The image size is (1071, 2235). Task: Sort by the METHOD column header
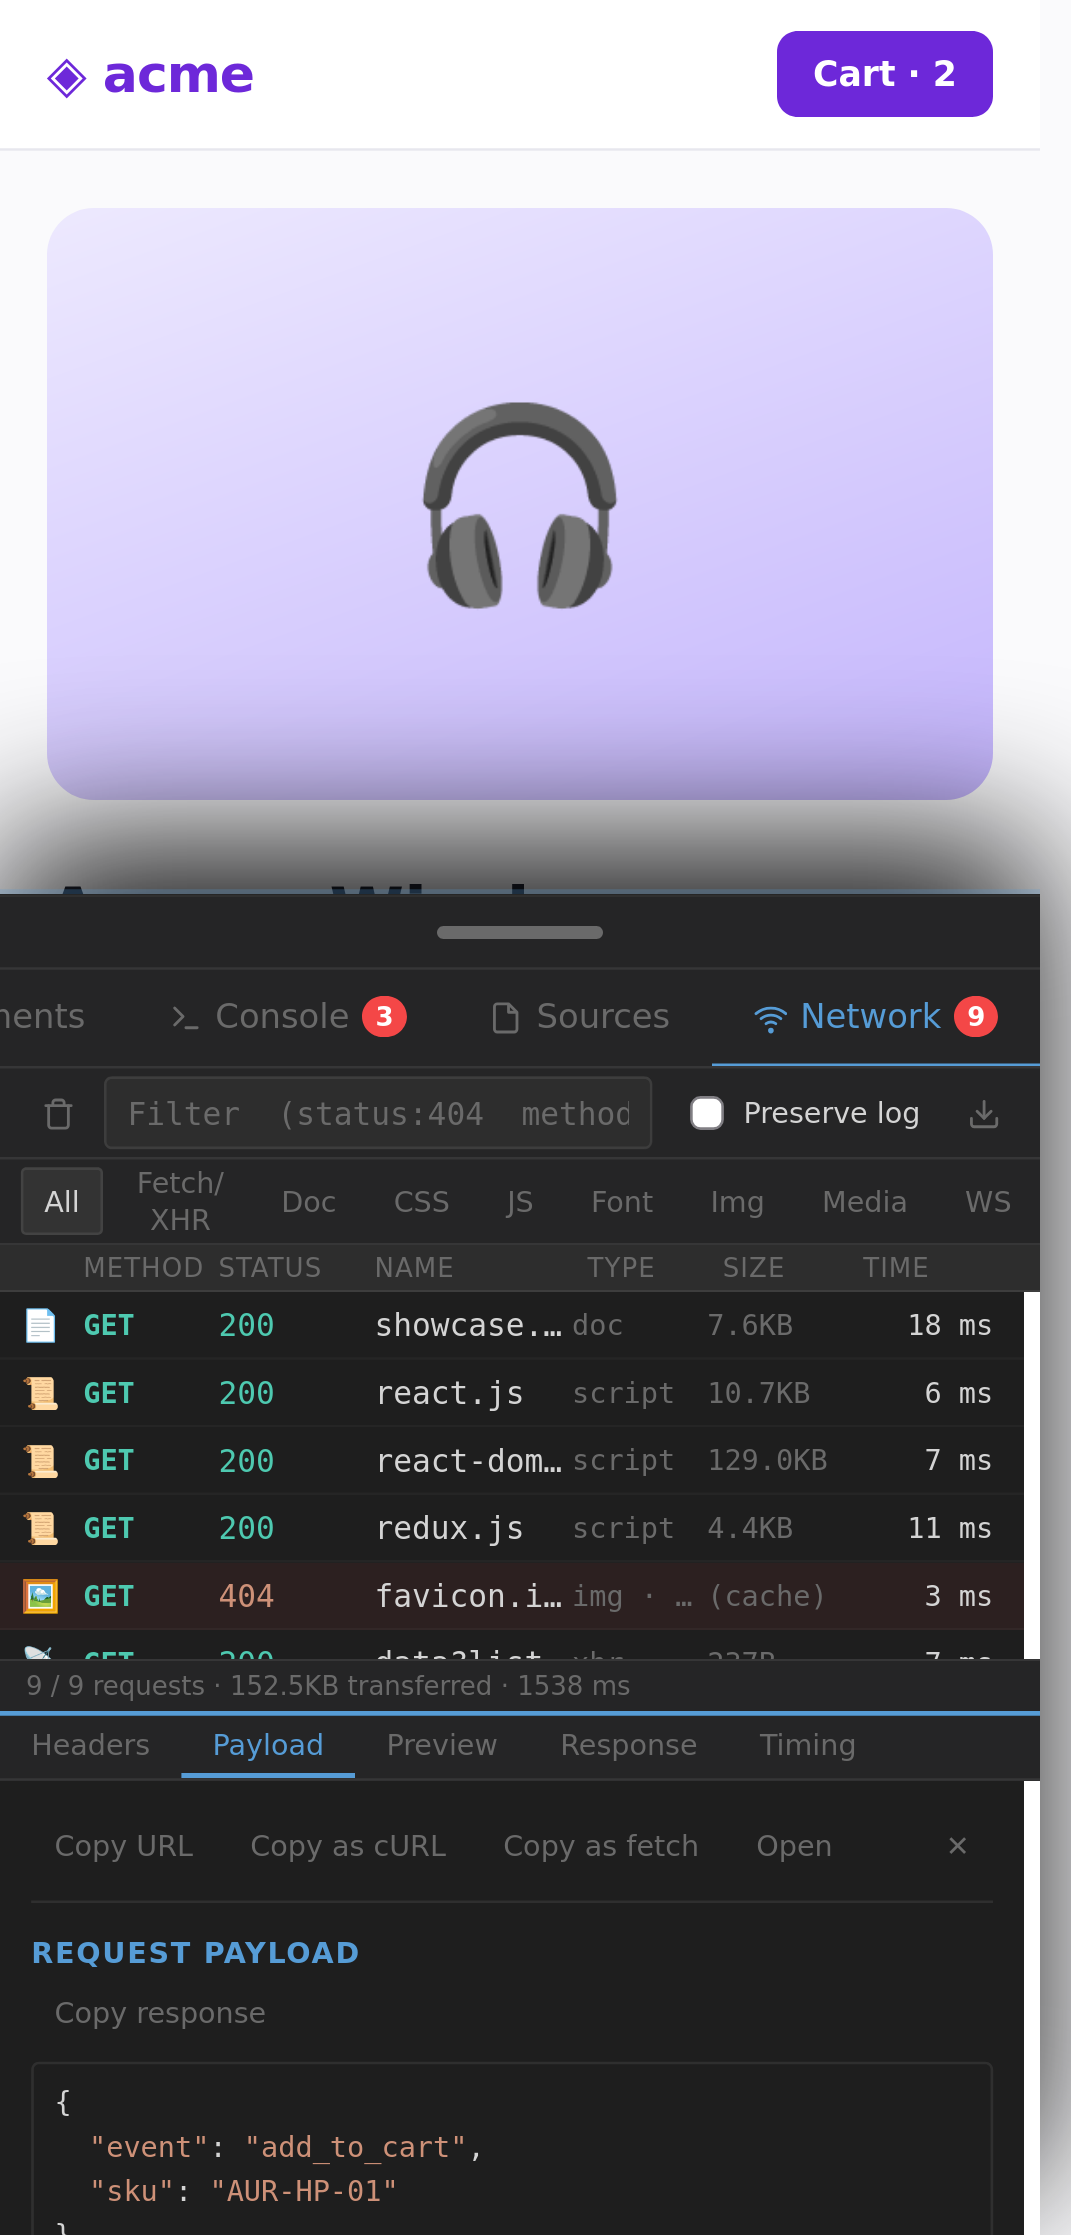click(x=143, y=1267)
